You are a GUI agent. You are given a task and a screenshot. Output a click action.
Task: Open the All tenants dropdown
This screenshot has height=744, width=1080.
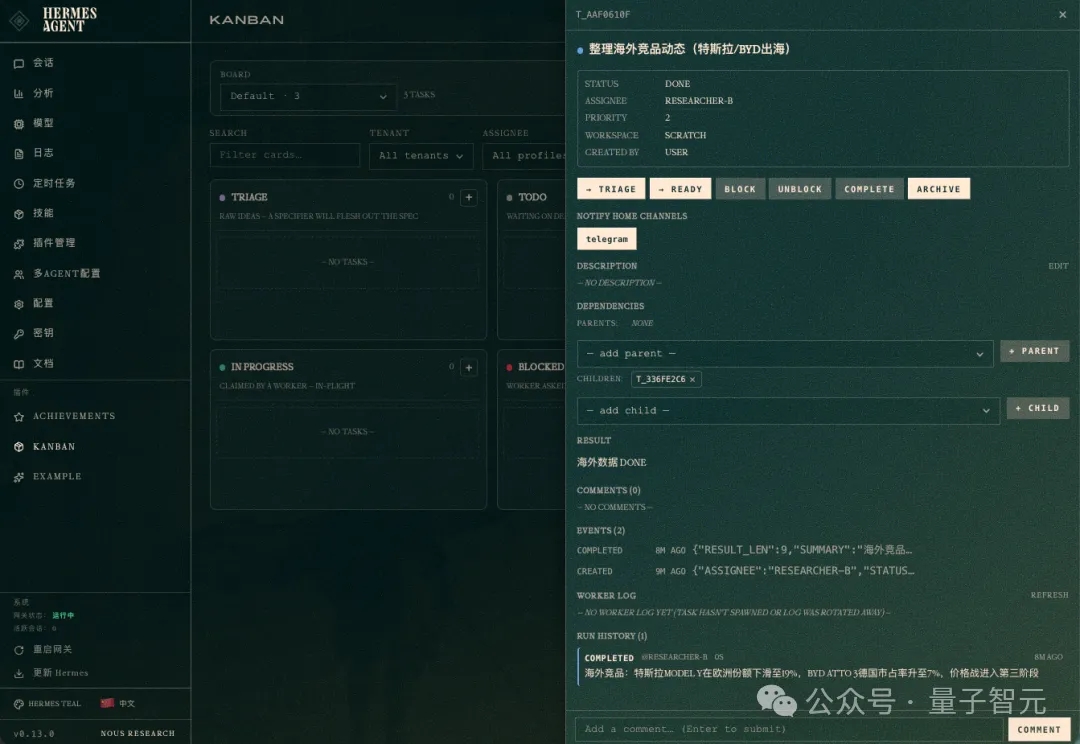tap(421, 156)
